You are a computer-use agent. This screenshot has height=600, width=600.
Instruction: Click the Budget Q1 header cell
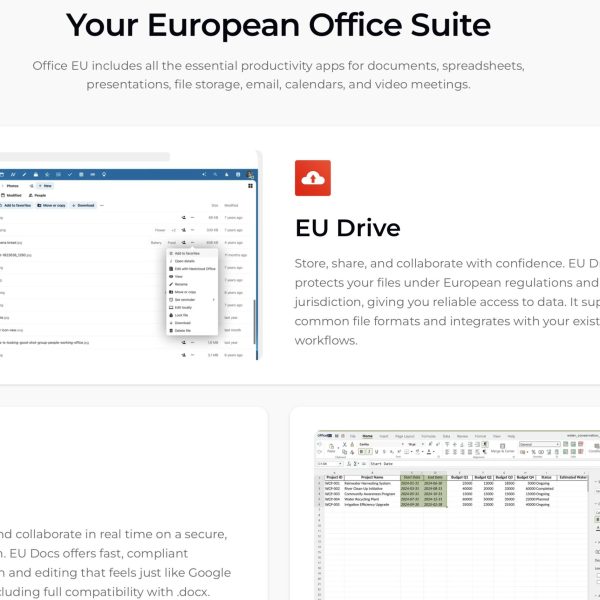pyautogui.click(x=460, y=477)
